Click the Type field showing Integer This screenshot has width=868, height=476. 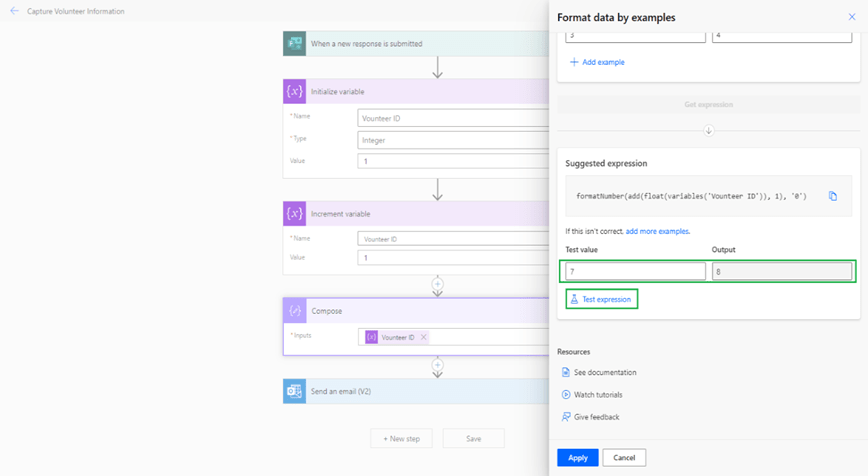coord(452,140)
